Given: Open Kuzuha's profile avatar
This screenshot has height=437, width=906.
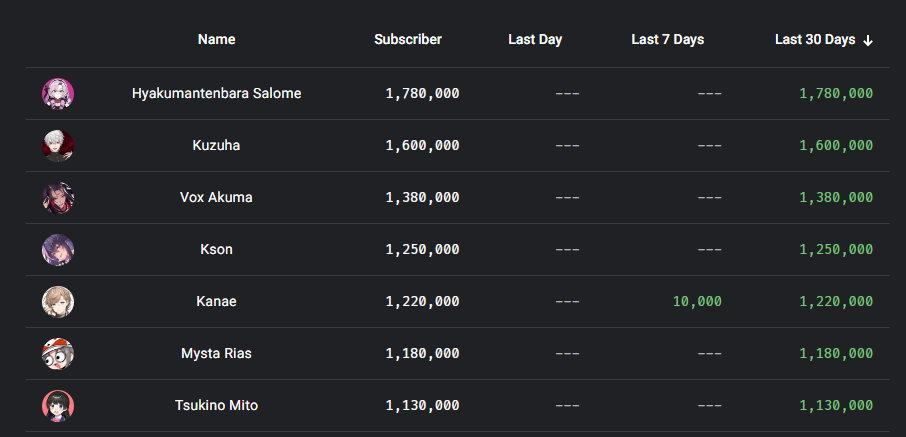Looking at the screenshot, I should click(x=58, y=146).
